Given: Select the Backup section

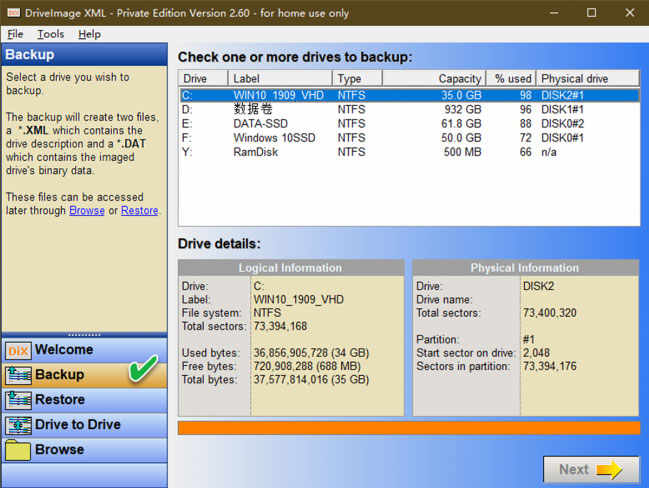Looking at the screenshot, I should pyautogui.click(x=85, y=375).
